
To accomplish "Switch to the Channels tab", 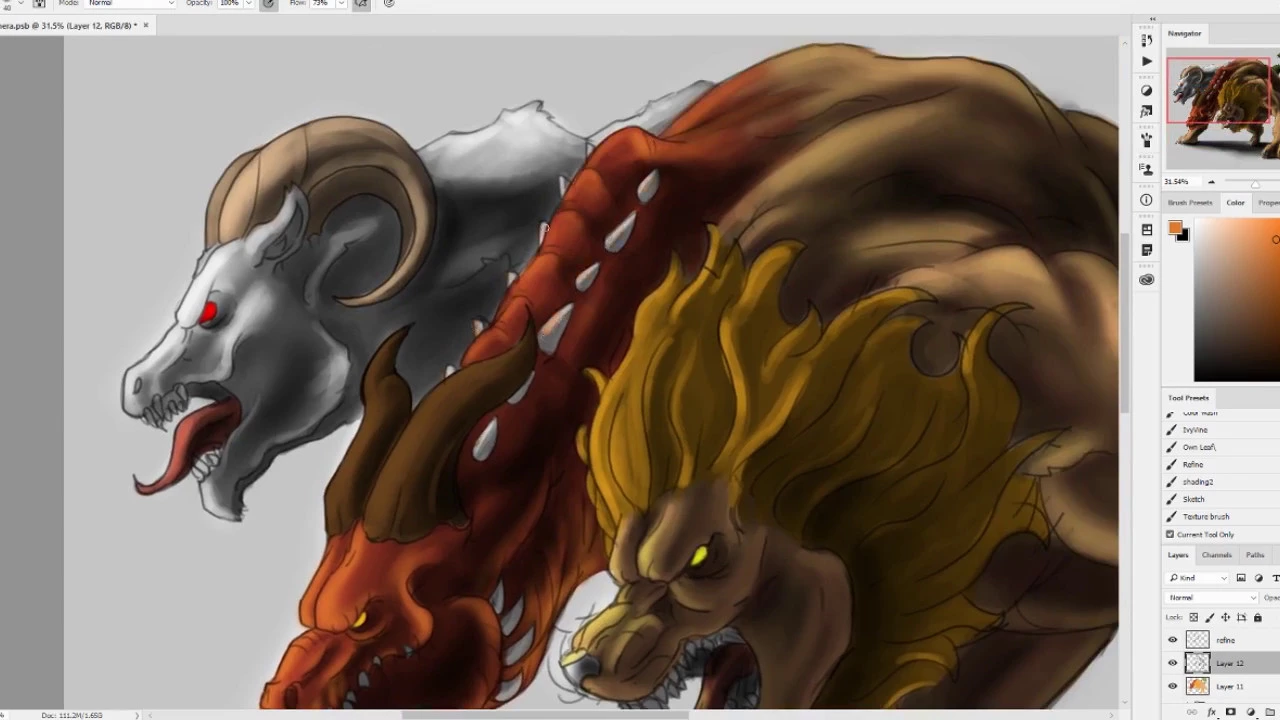I will coord(1217,556).
